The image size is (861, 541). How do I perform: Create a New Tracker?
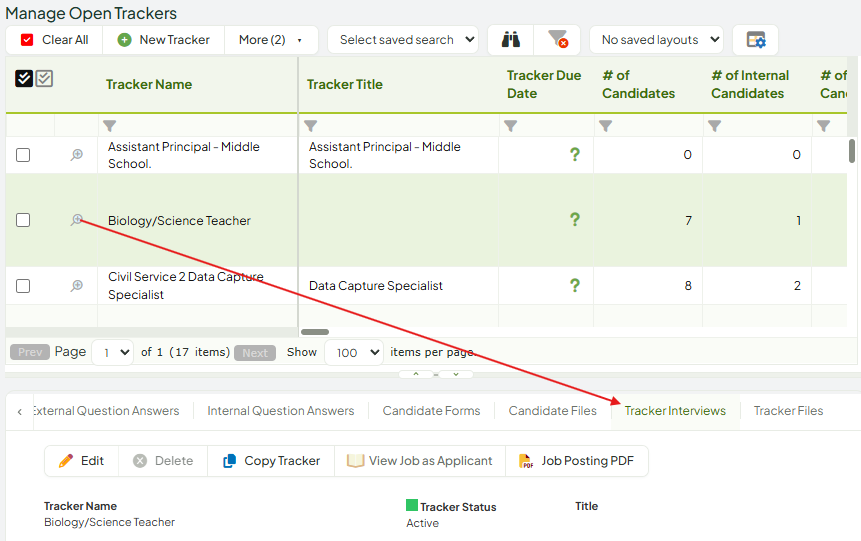point(164,40)
